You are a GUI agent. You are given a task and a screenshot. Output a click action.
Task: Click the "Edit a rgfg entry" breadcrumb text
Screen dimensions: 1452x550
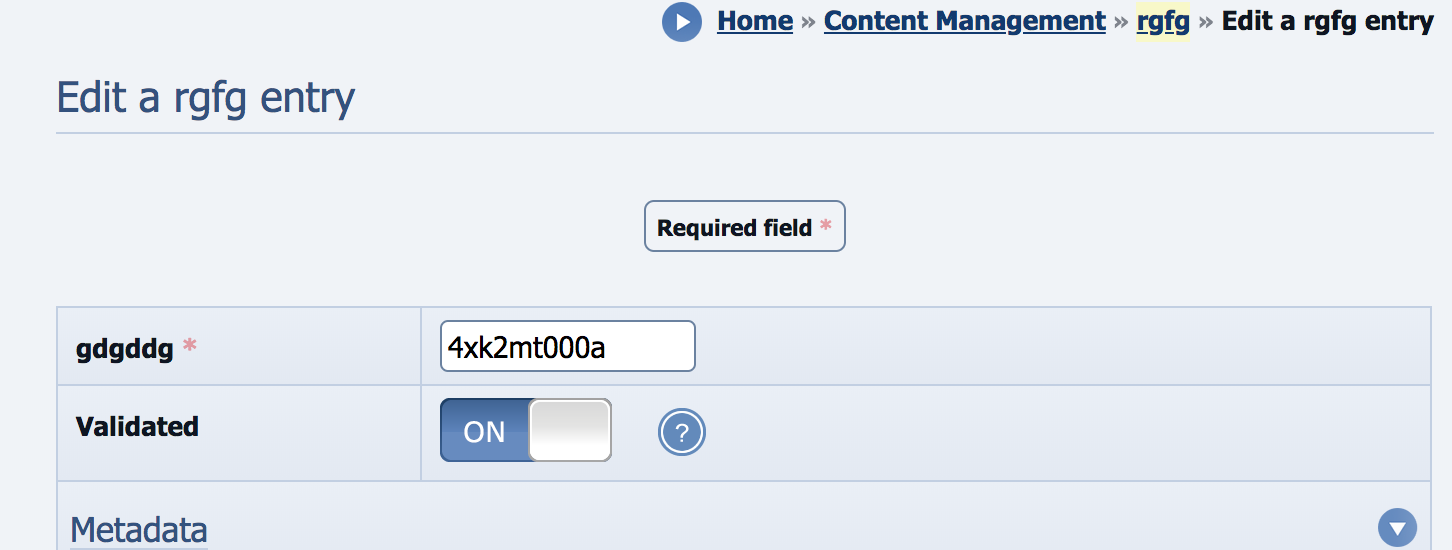click(x=1328, y=21)
